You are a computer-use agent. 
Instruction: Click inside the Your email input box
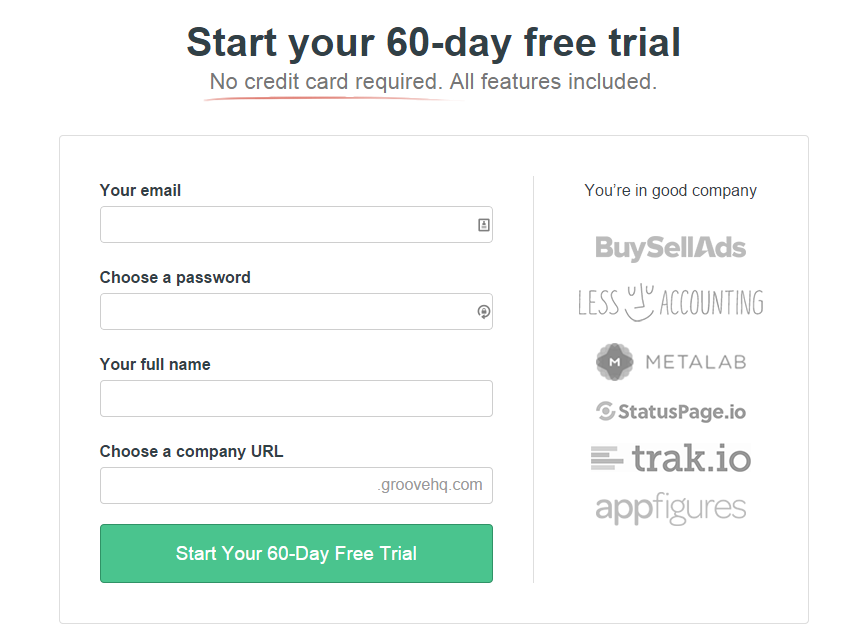tap(280, 224)
